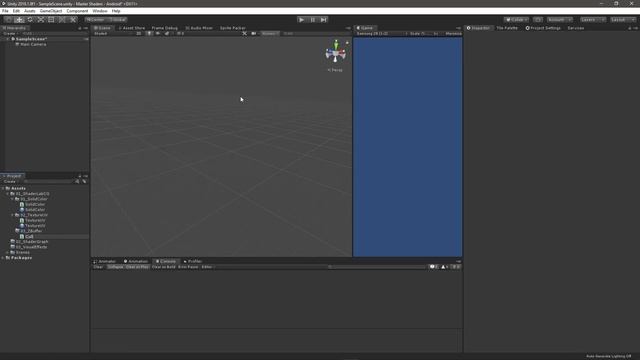The height and width of the screenshot is (360, 640).
Task: Open the GameObject menu
Action: click(x=51, y=11)
